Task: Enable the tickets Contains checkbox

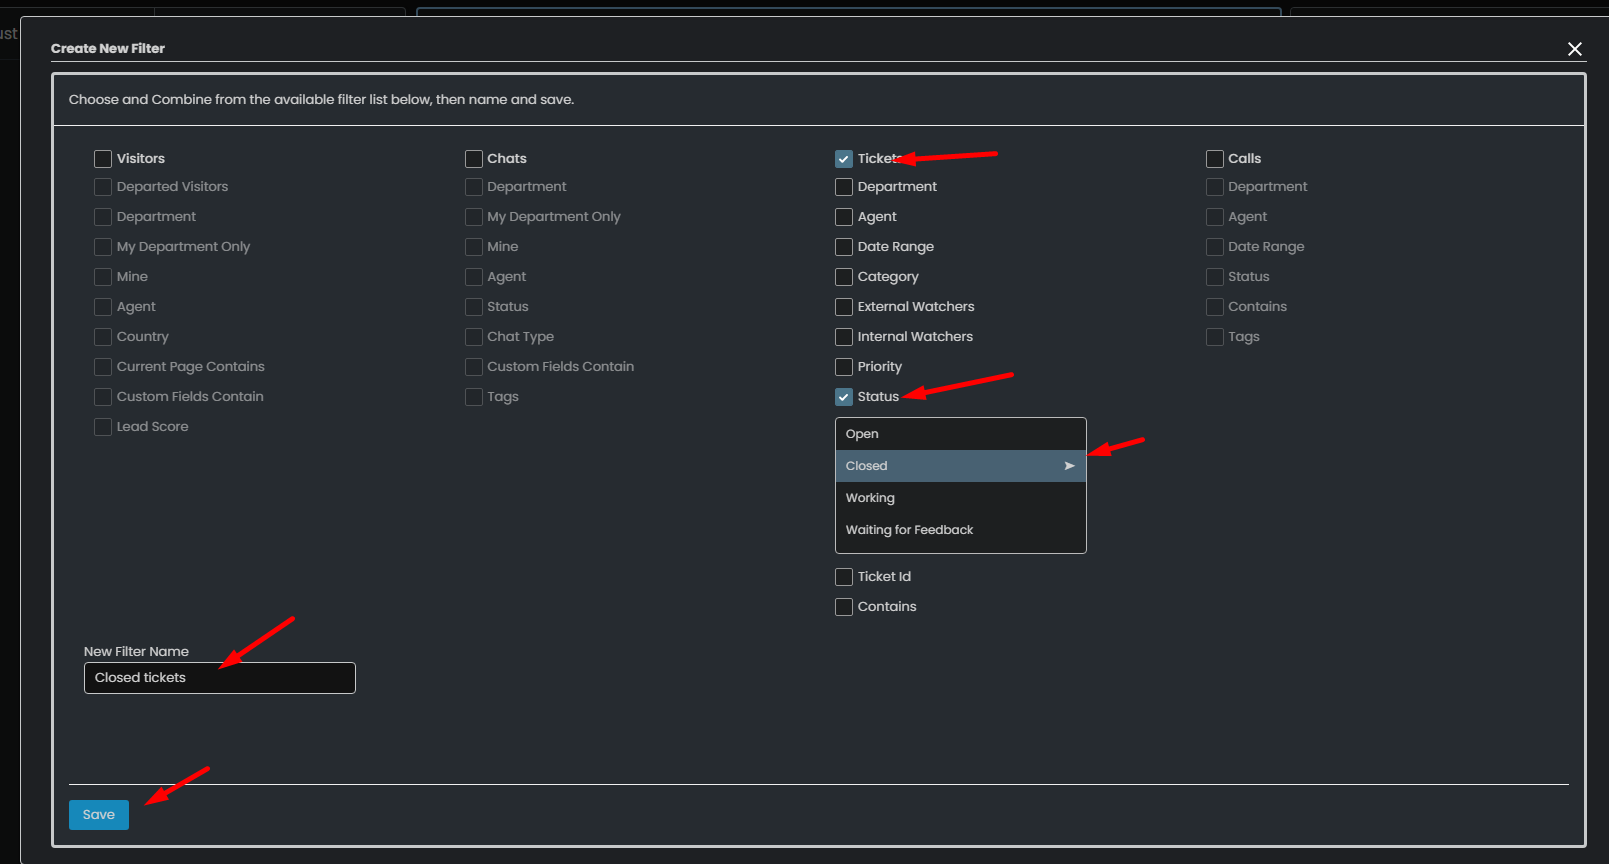Action: (x=844, y=607)
